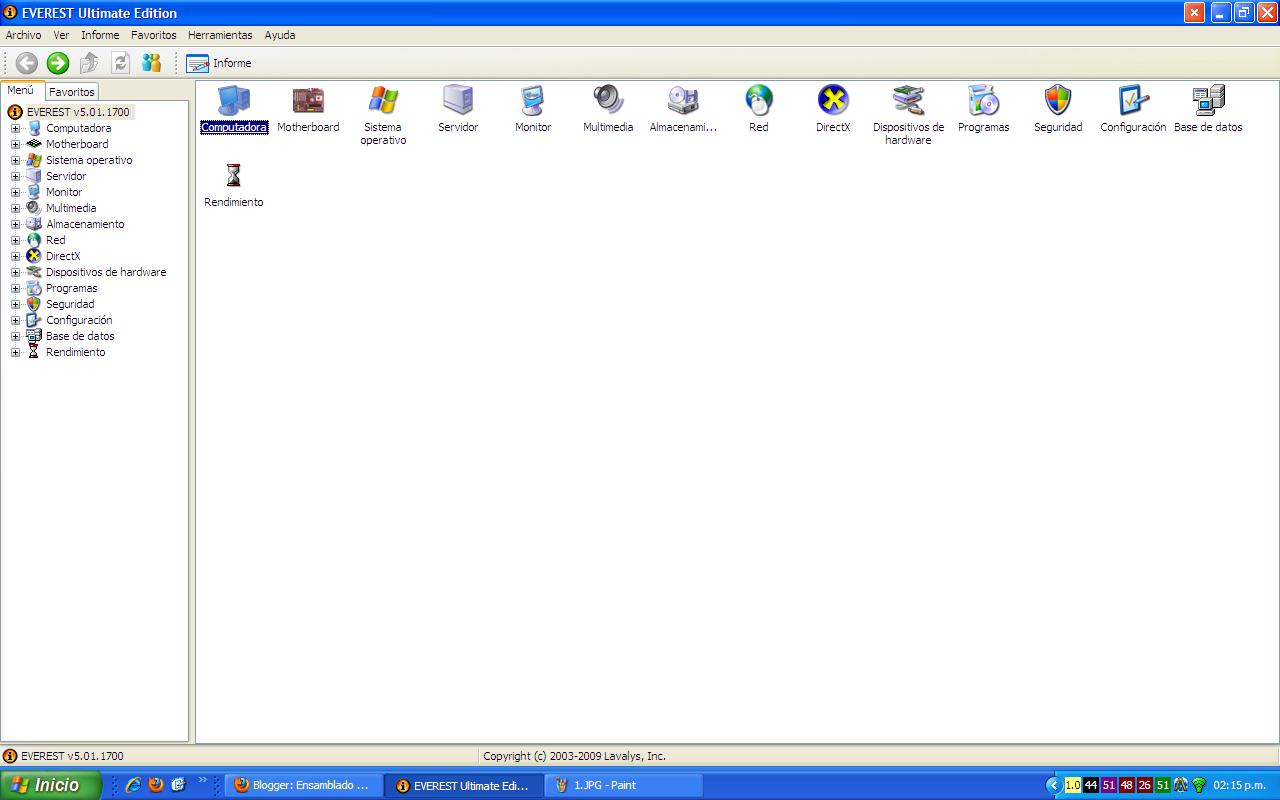Viewport: 1280px width, 800px height.
Task: Open the Favoritos menu in menu bar
Action: 153,35
